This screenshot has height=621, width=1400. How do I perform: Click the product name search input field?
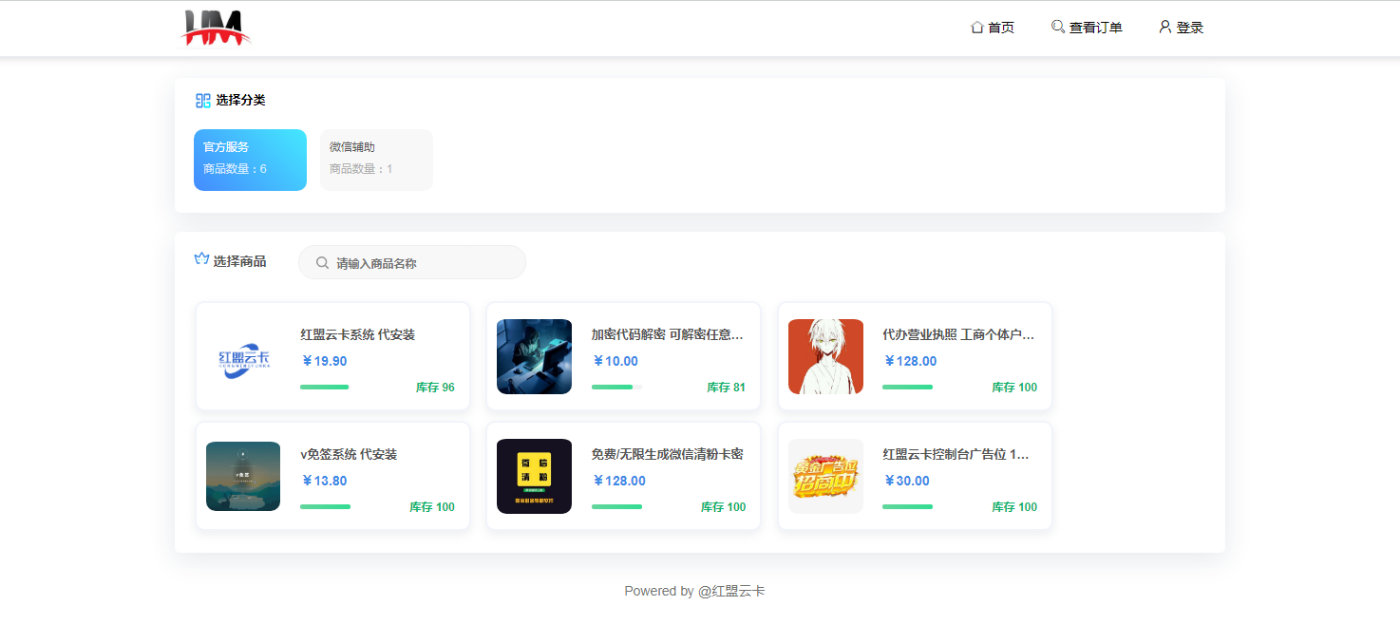point(420,262)
